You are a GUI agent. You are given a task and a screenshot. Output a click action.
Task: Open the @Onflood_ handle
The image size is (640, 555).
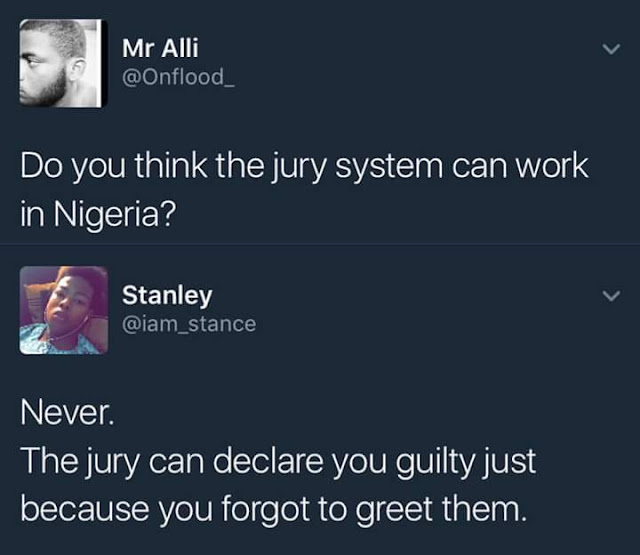pos(178,77)
